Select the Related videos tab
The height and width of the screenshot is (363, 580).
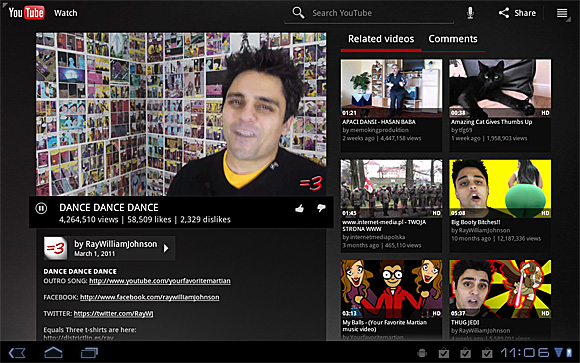381,39
